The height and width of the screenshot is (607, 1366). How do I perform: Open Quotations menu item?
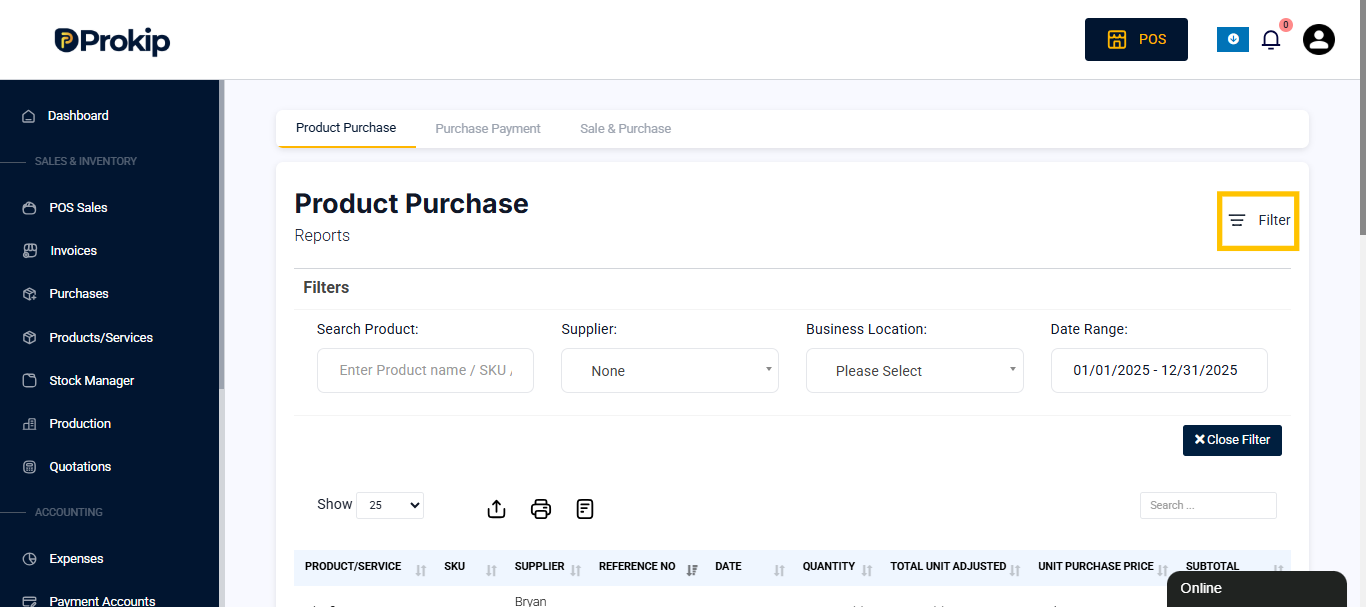point(80,467)
